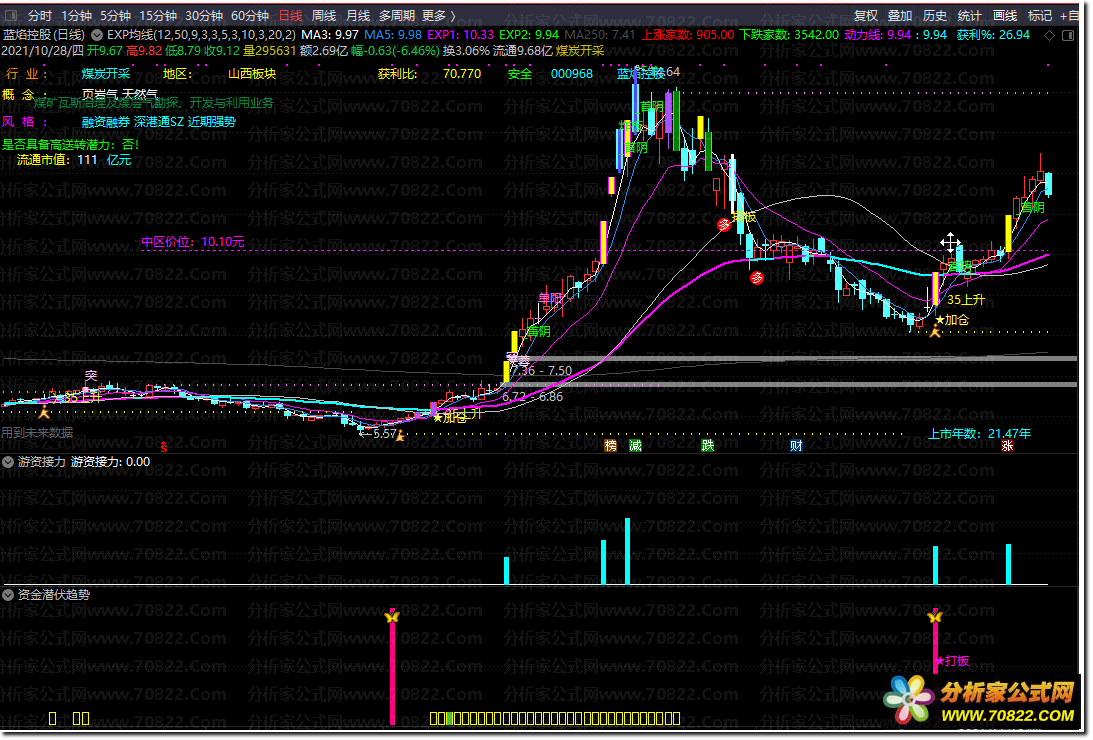Screen dimensions: 1093x740
Task: Activate the 画线 drawing tool button
Action: click(x=1004, y=15)
